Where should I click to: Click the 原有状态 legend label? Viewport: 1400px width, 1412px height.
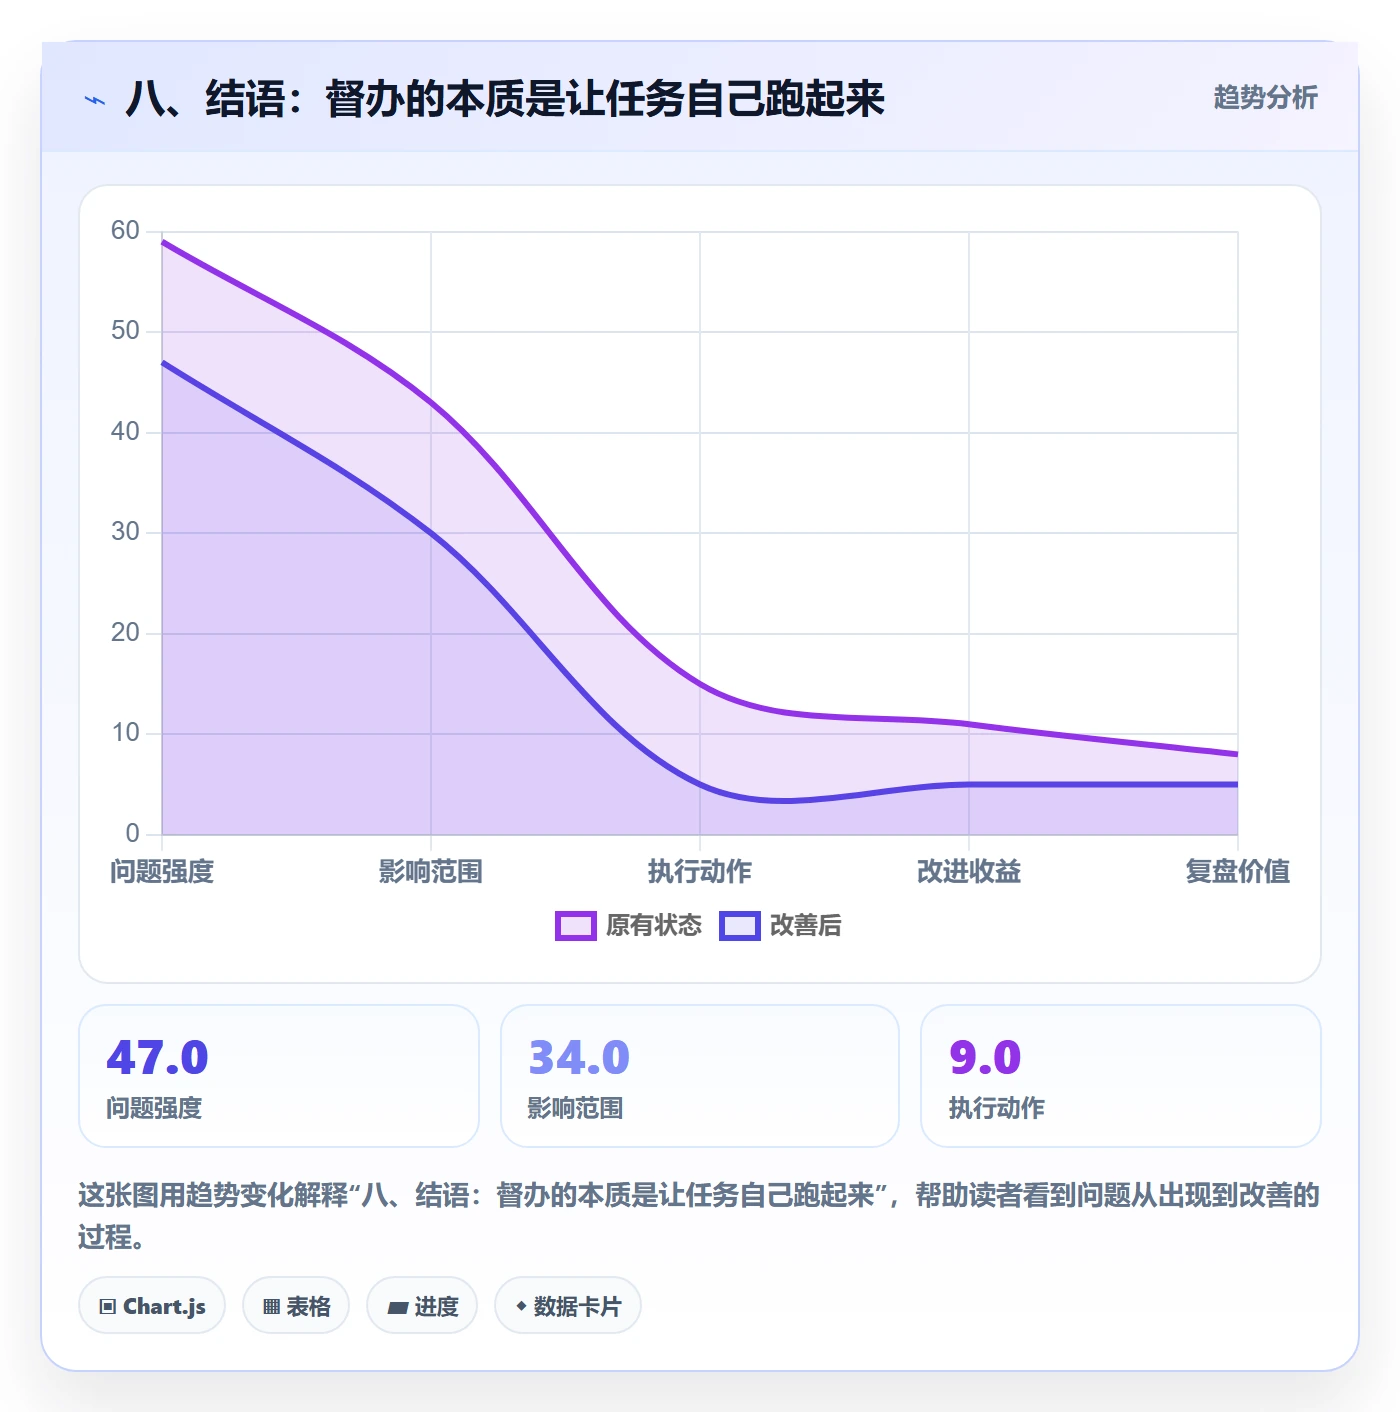[x=654, y=926]
